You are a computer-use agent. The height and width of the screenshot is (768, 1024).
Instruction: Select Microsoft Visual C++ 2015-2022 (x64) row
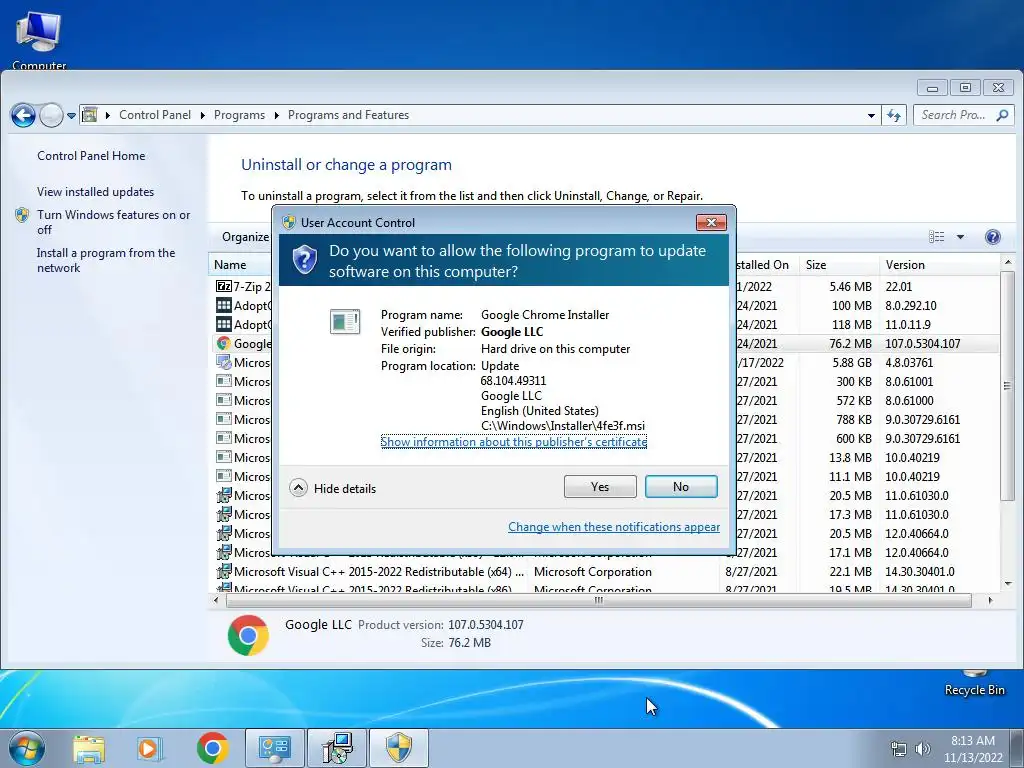pos(604,571)
